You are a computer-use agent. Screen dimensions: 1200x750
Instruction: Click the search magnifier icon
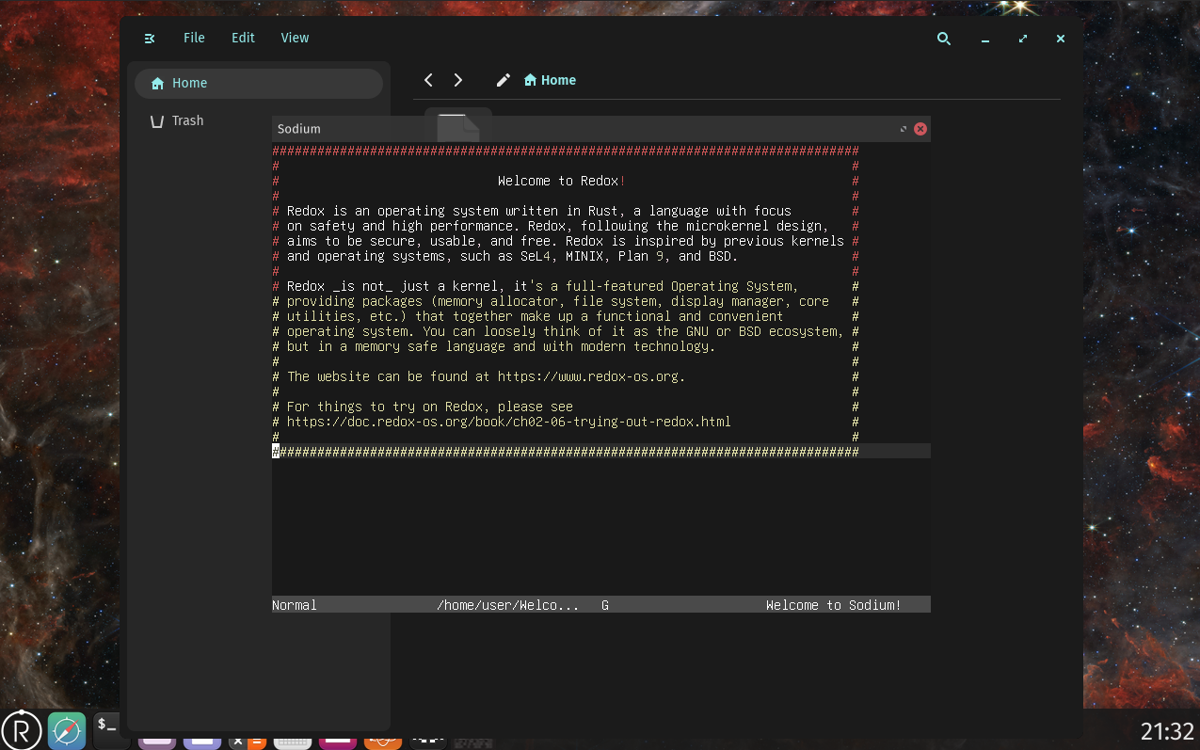(x=944, y=39)
